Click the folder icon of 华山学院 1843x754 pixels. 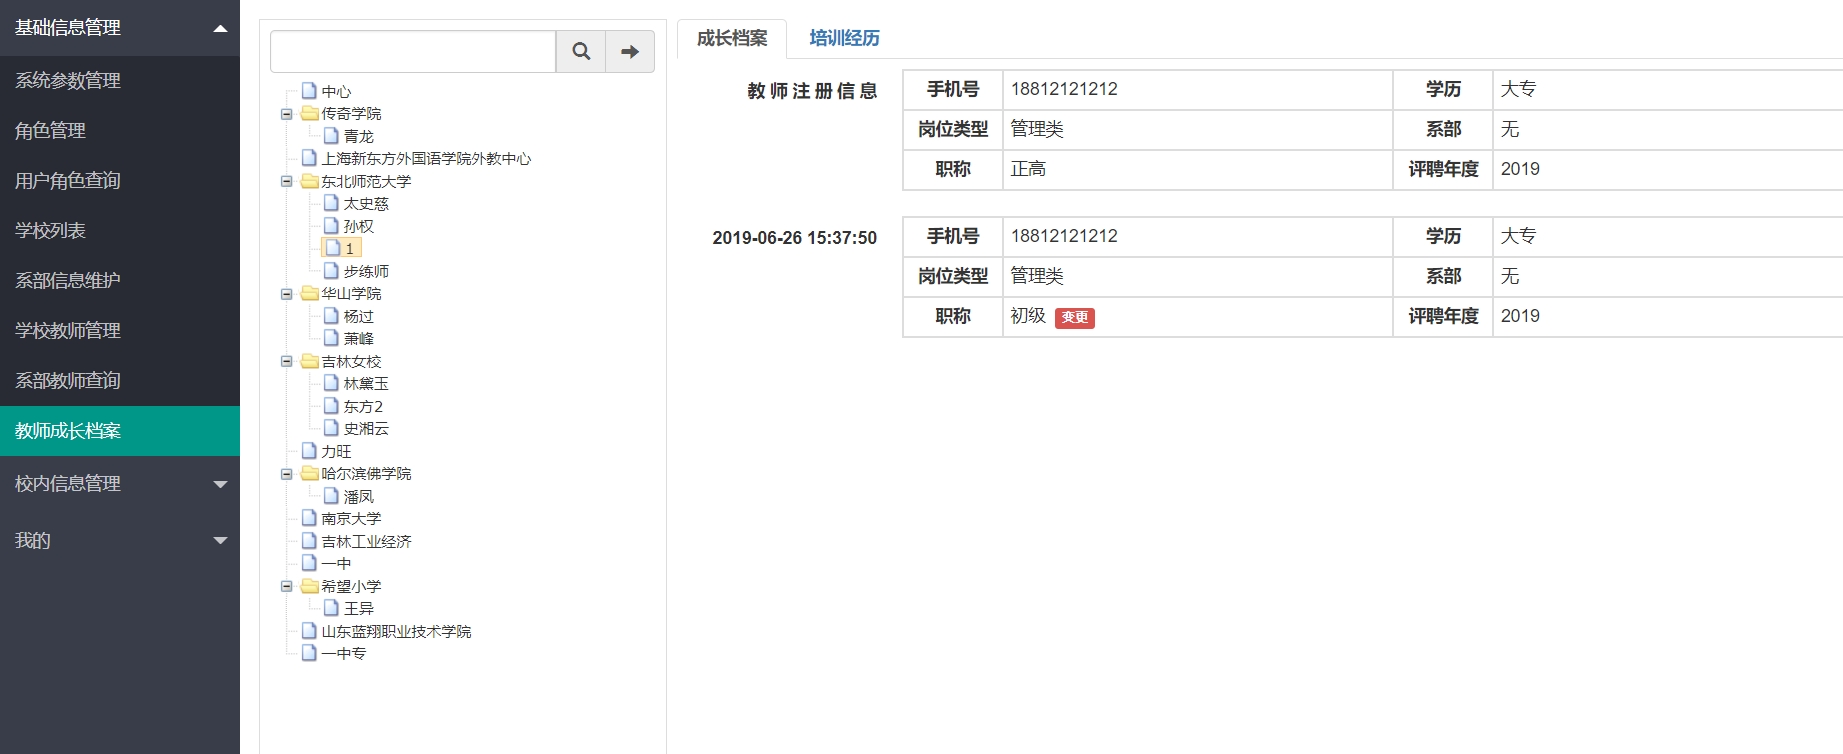(x=310, y=293)
